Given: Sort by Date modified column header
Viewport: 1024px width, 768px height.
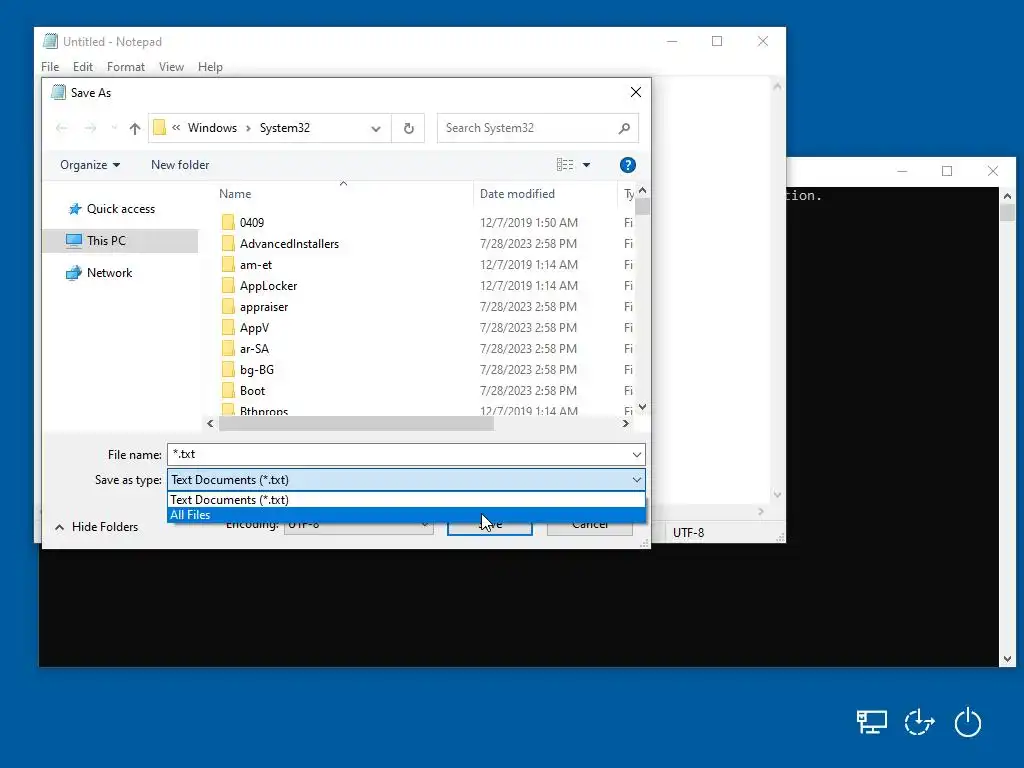Looking at the screenshot, I should (545, 194).
